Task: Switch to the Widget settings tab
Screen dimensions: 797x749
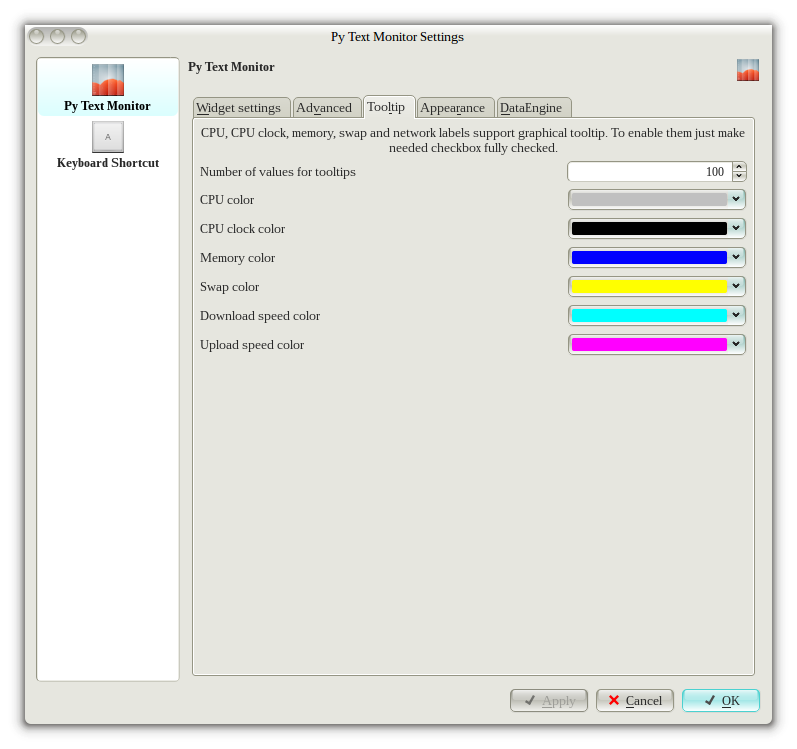Action: (x=240, y=108)
